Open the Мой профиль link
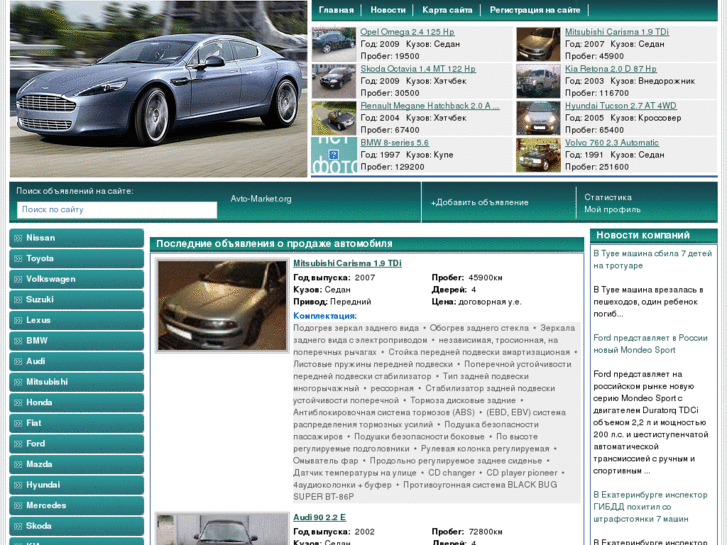 coord(612,209)
